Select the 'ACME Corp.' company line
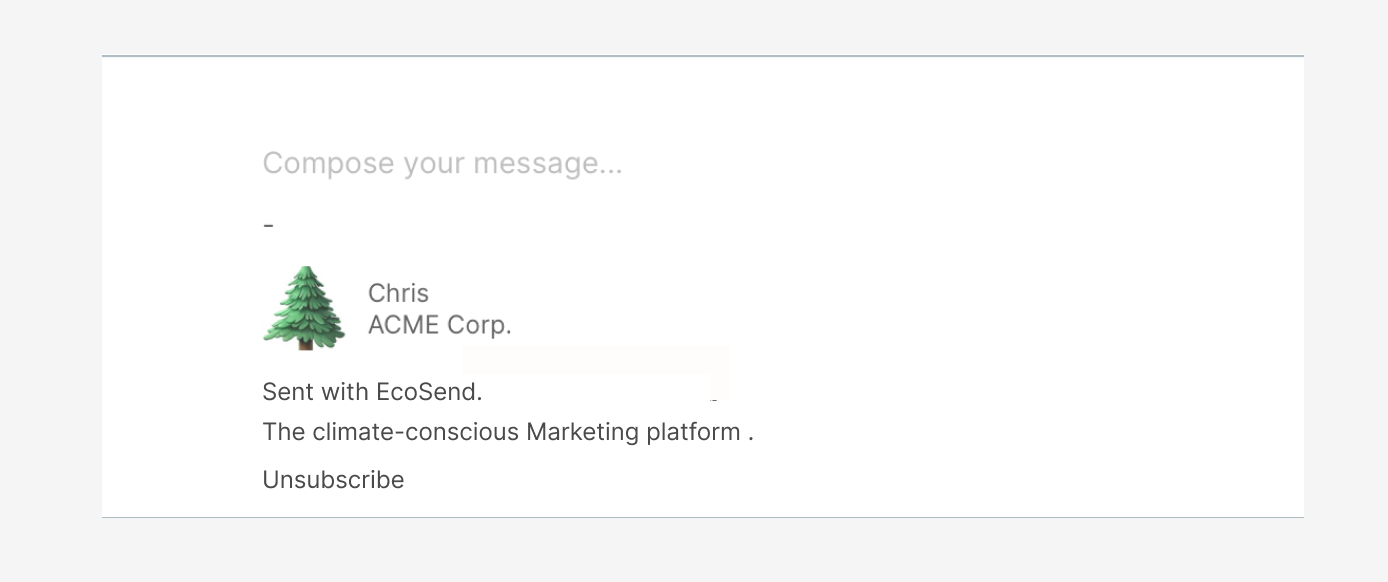The width and height of the screenshot is (1388, 582). click(440, 325)
